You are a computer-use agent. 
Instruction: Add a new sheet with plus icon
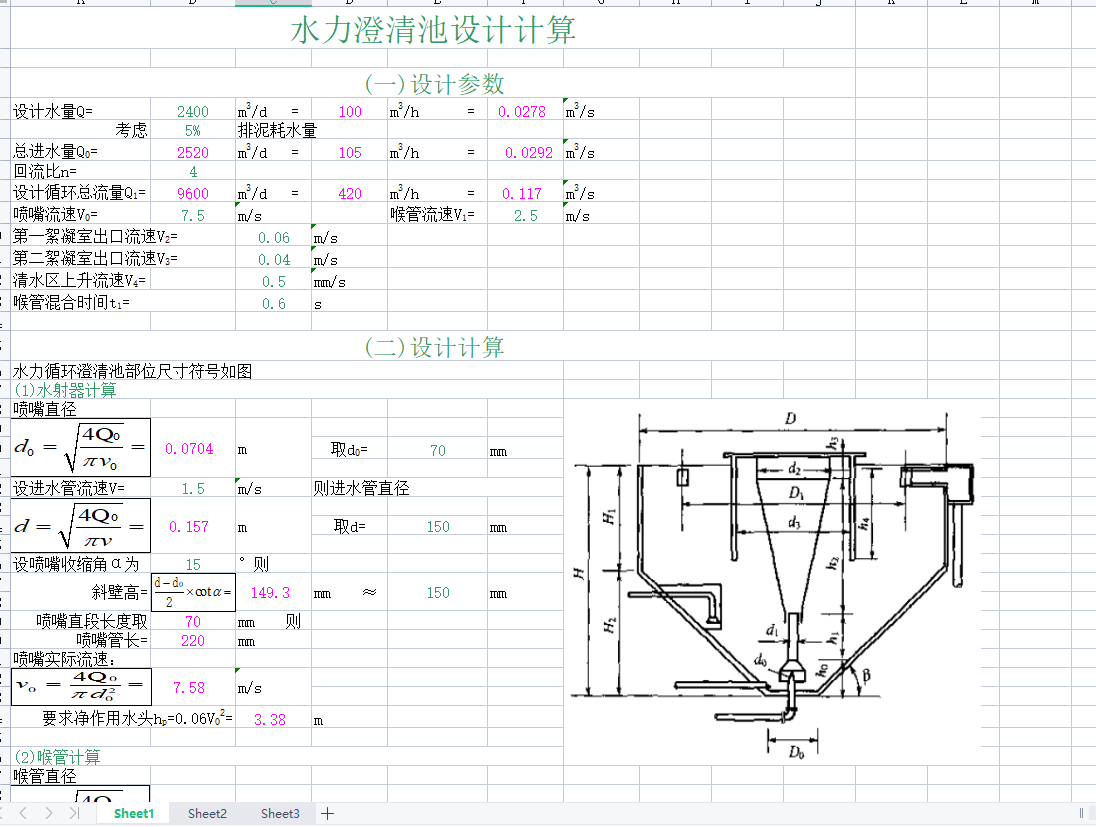[x=327, y=813]
